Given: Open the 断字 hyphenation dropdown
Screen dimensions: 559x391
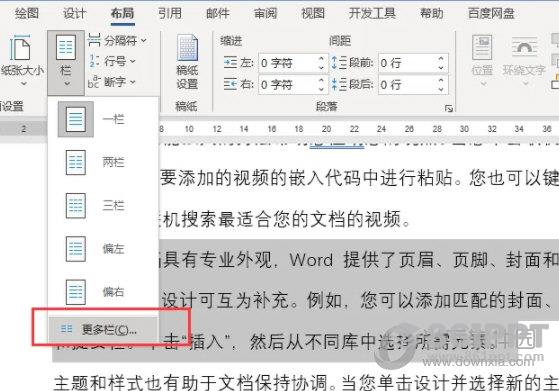Looking at the screenshot, I should pyautogui.click(x=112, y=82).
